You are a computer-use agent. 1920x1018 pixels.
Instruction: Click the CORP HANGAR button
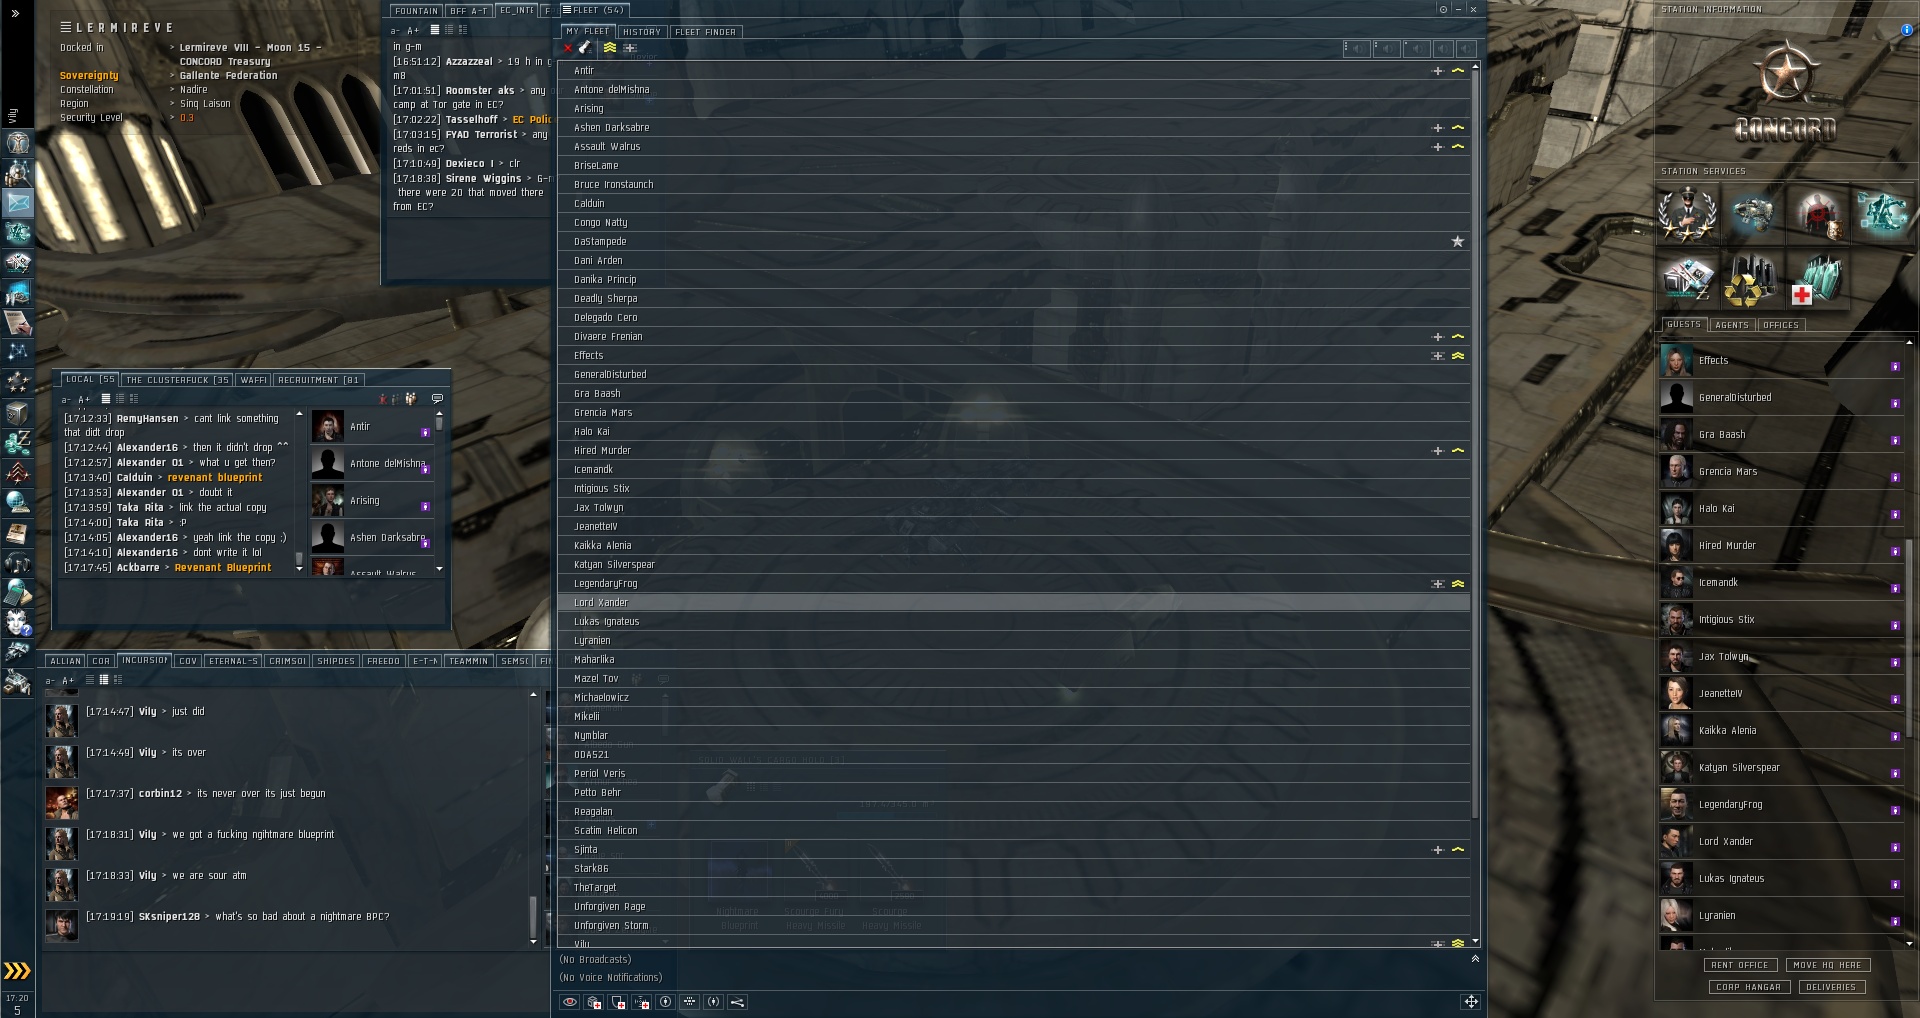pyautogui.click(x=1748, y=987)
